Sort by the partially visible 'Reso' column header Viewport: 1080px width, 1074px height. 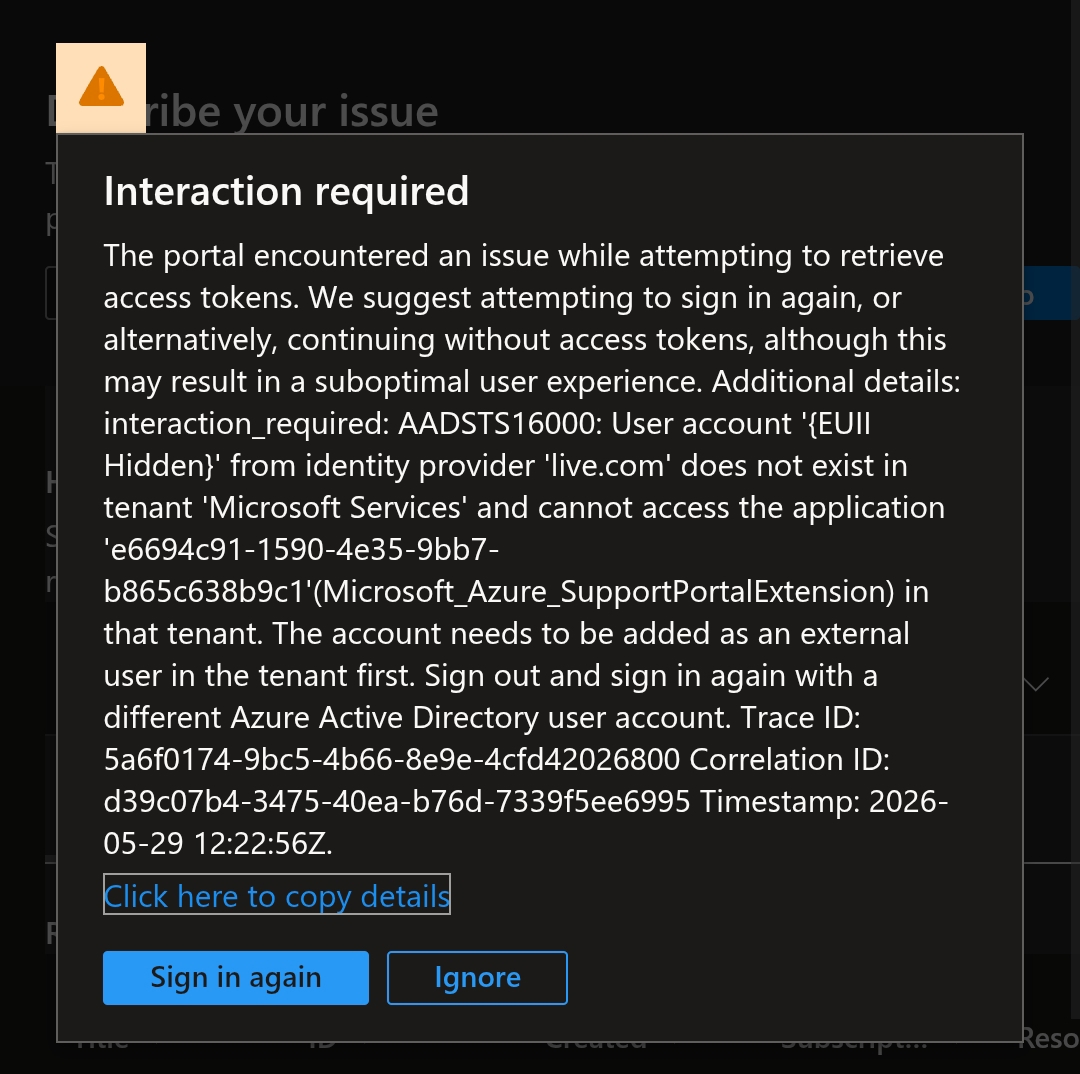click(1049, 1037)
